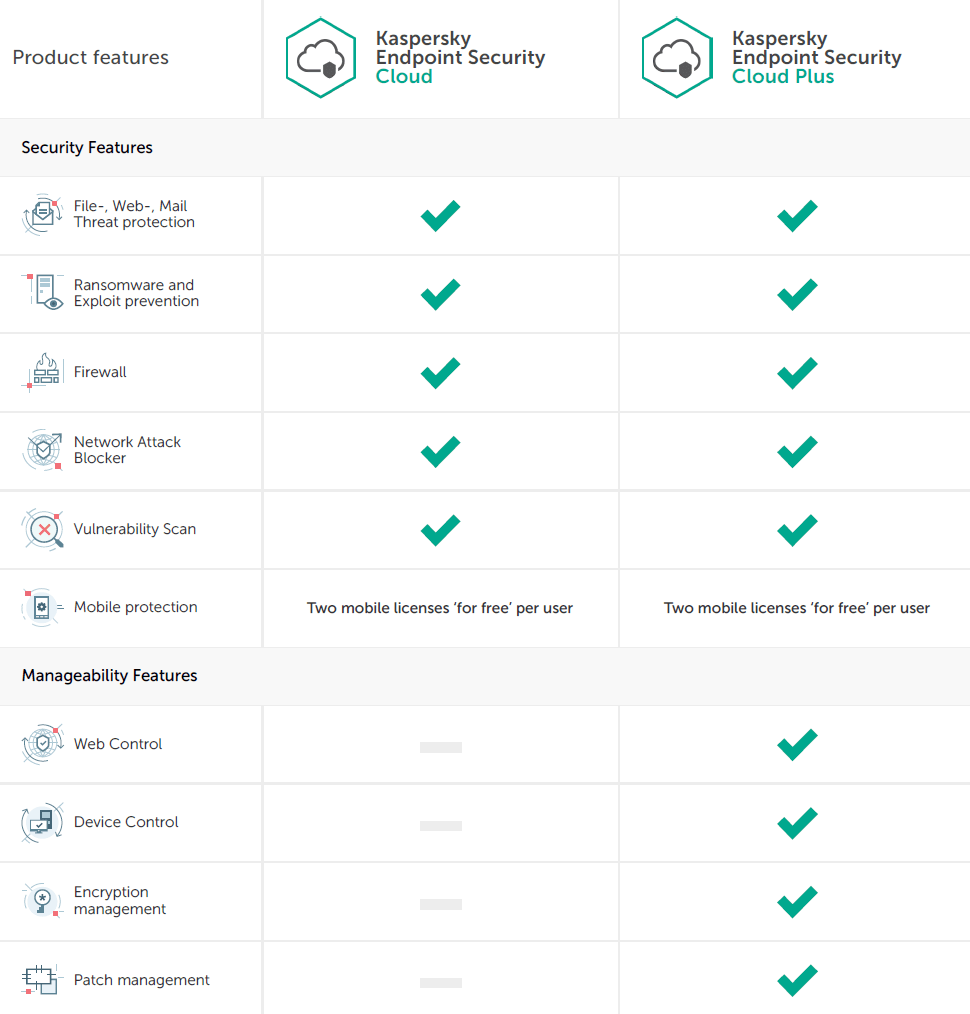Viewport: 970px width, 1014px height.
Task: Click the Ransomware and Exploit prevention icon
Action: tap(43, 292)
